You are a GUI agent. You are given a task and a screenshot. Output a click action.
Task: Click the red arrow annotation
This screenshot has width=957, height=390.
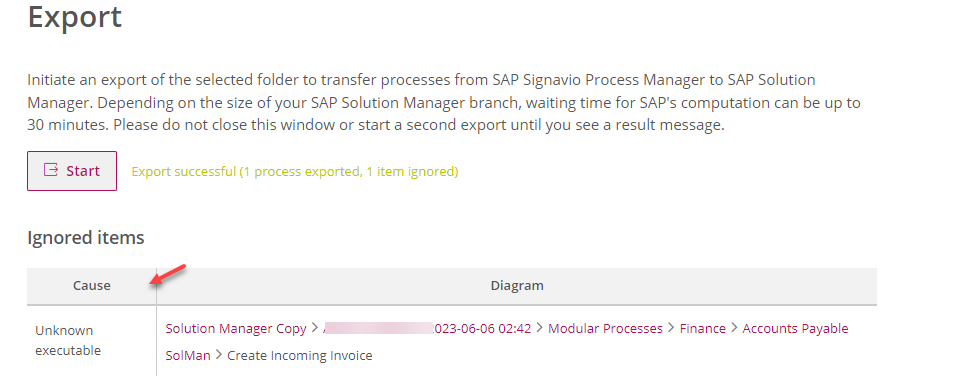(168, 274)
